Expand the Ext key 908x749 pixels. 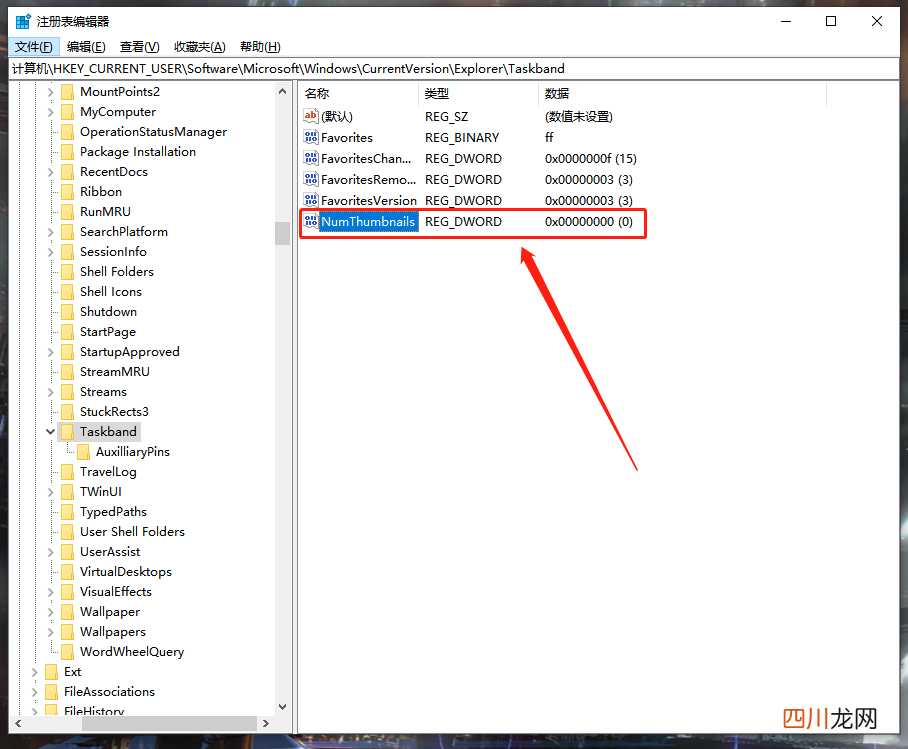(x=34, y=672)
